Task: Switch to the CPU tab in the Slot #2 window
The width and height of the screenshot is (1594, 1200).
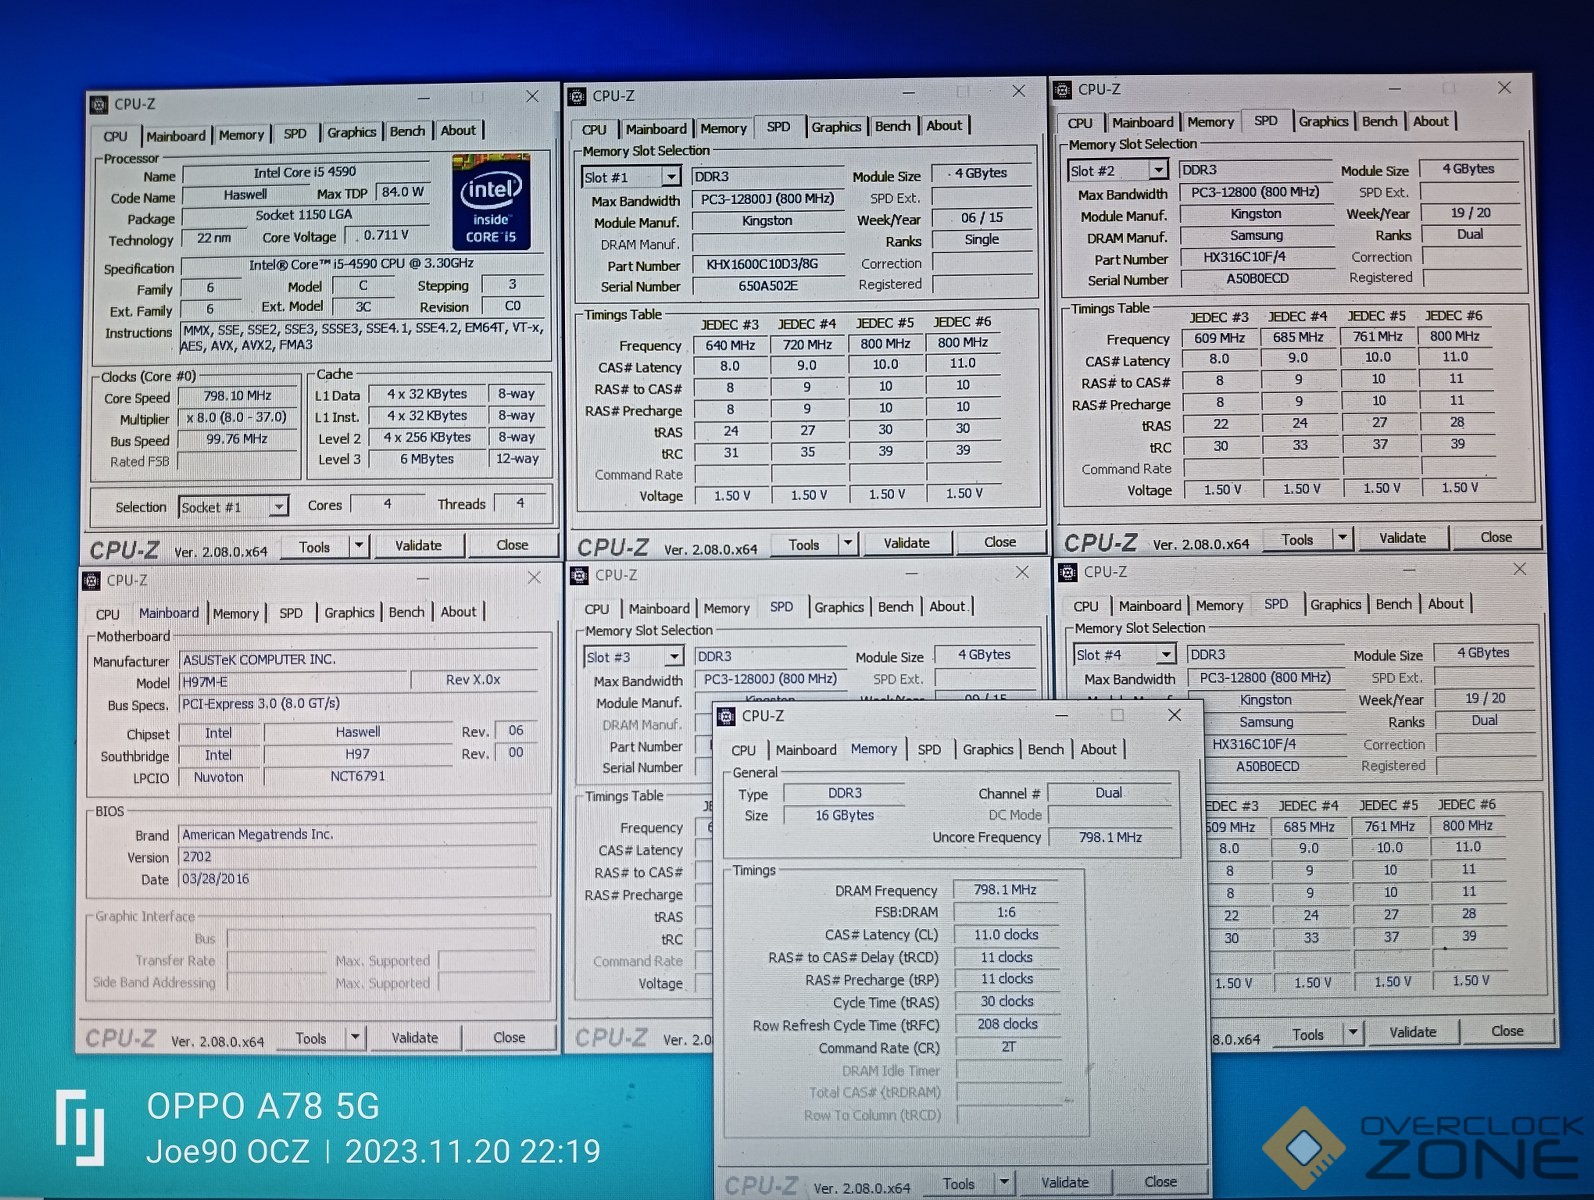Action: click(x=1080, y=123)
